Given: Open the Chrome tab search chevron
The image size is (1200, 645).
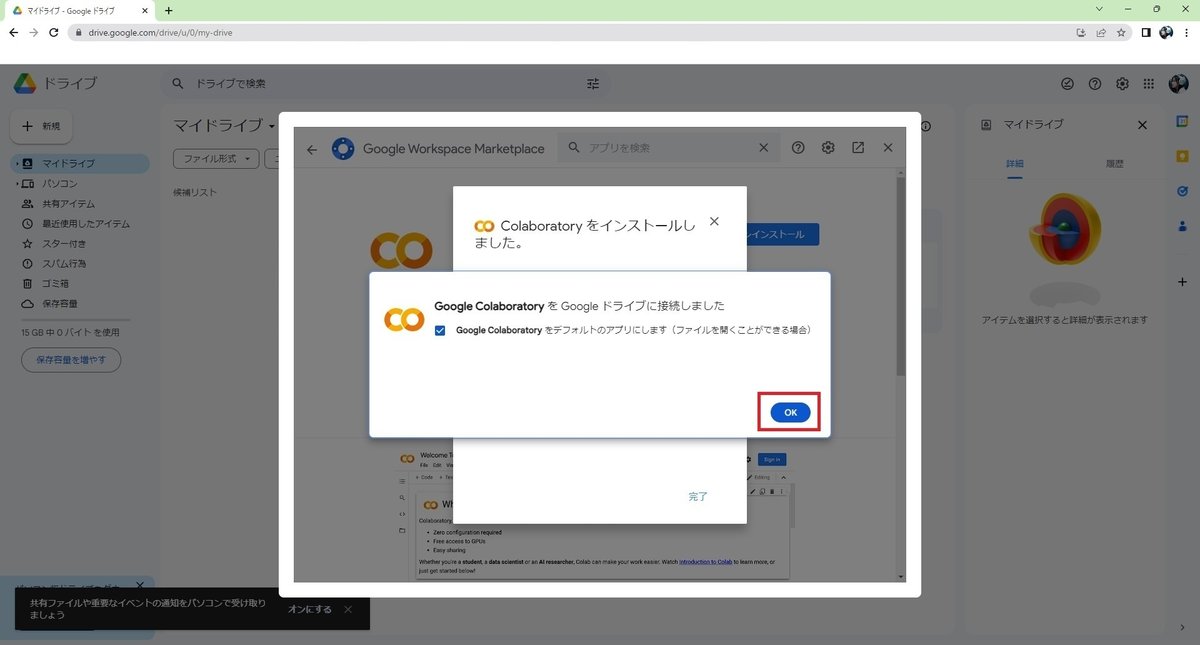Looking at the screenshot, I should [1101, 9].
